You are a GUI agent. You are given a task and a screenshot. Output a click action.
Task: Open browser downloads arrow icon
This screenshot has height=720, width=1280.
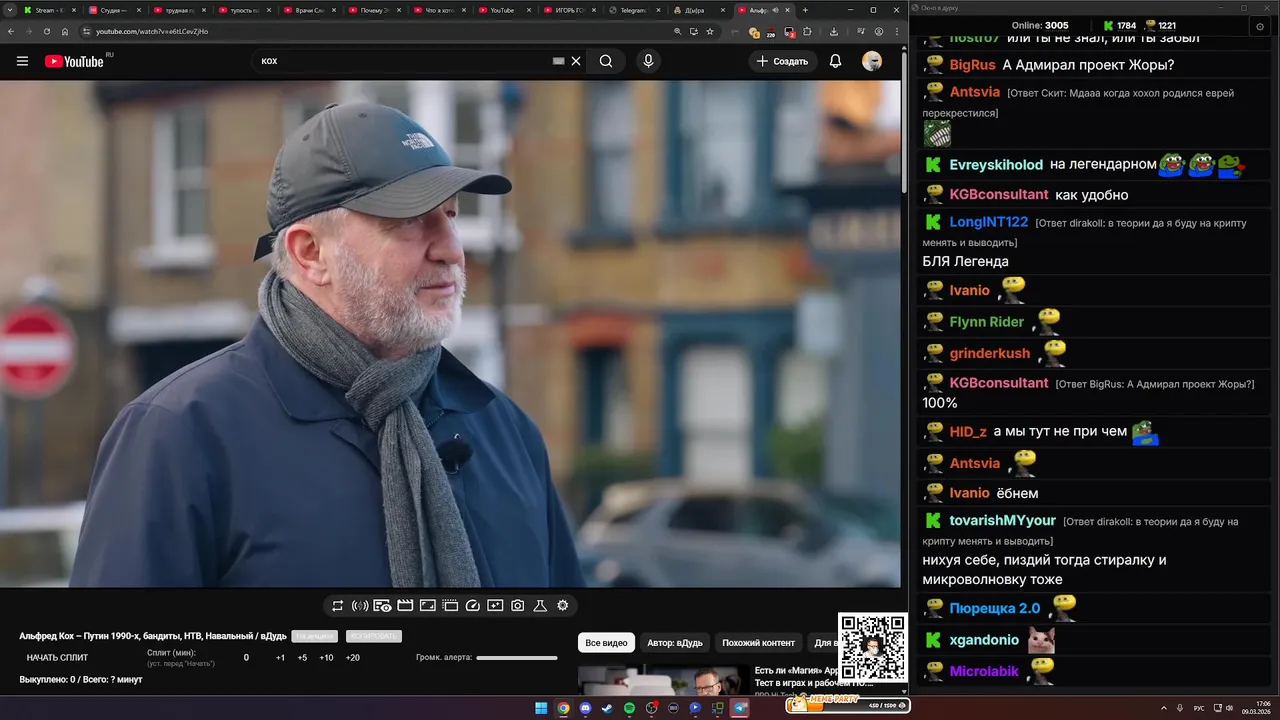pyautogui.click(x=834, y=31)
